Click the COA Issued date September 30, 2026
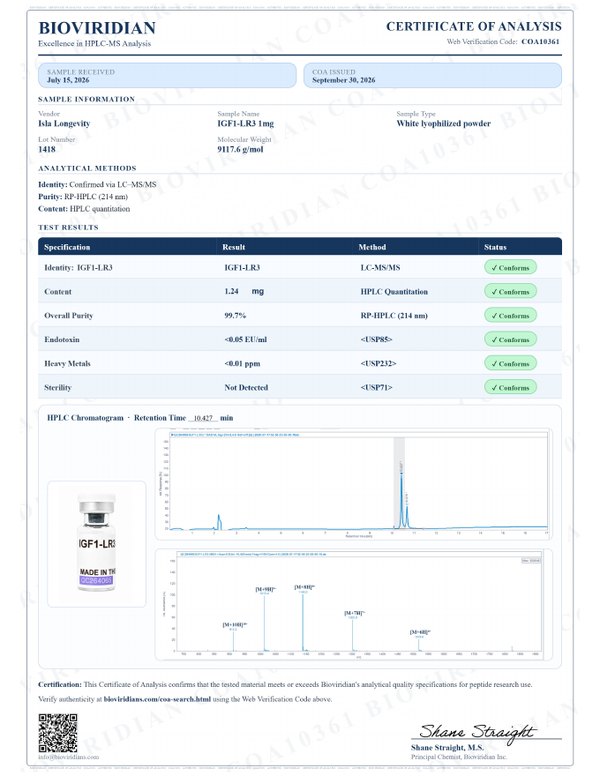The width and height of the screenshot is (600, 776). [344, 80]
